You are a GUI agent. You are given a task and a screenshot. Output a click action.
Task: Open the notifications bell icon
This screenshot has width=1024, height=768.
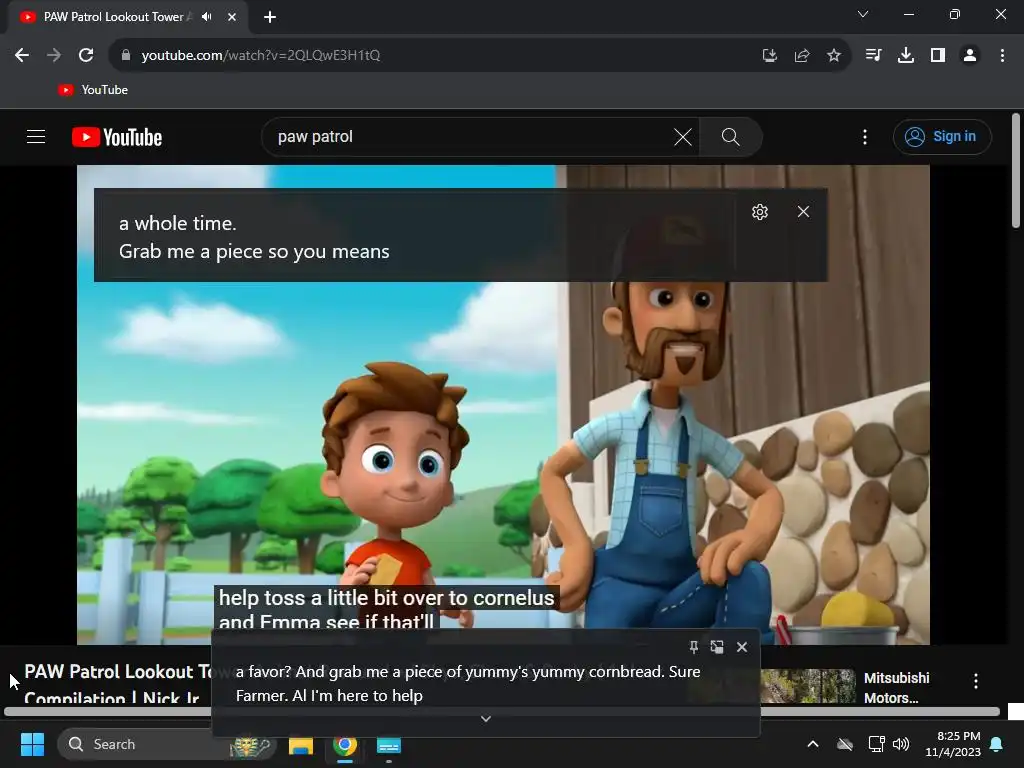click(997, 744)
